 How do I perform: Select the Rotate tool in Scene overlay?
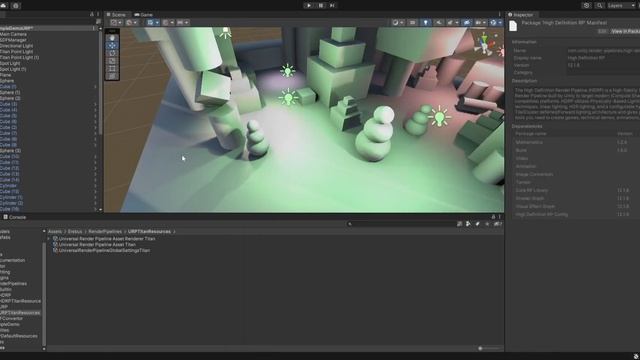(112, 53)
